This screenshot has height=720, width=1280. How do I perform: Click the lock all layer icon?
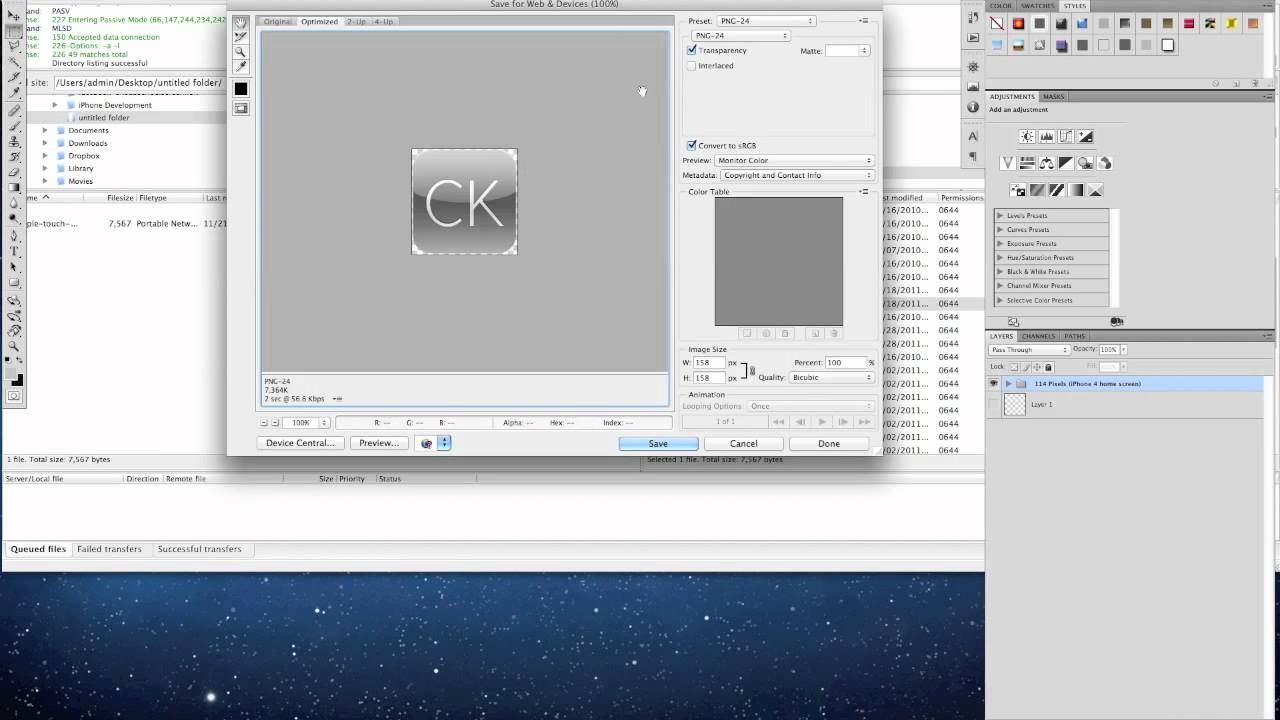click(1048, 367)
